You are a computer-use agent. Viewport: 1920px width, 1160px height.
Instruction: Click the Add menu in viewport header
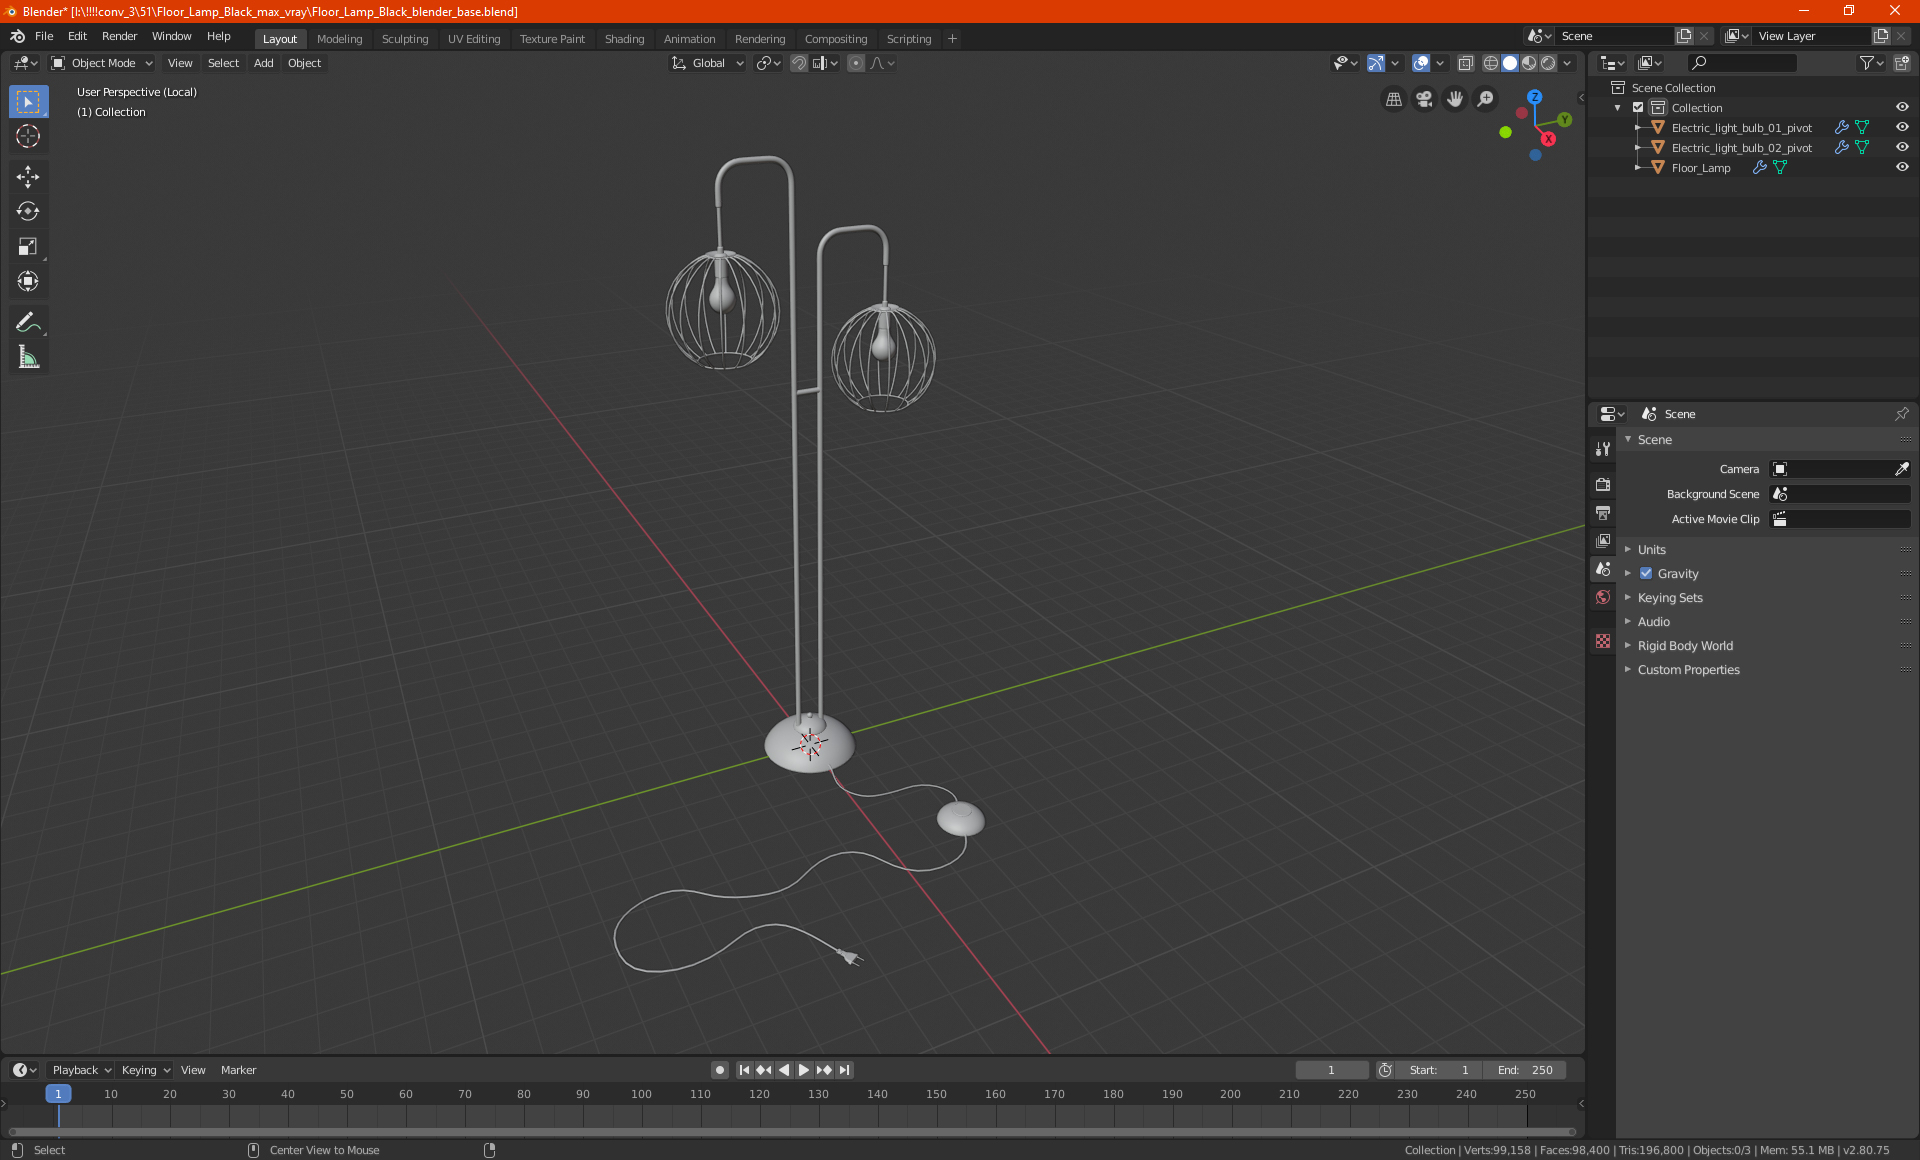pos(263,63)
